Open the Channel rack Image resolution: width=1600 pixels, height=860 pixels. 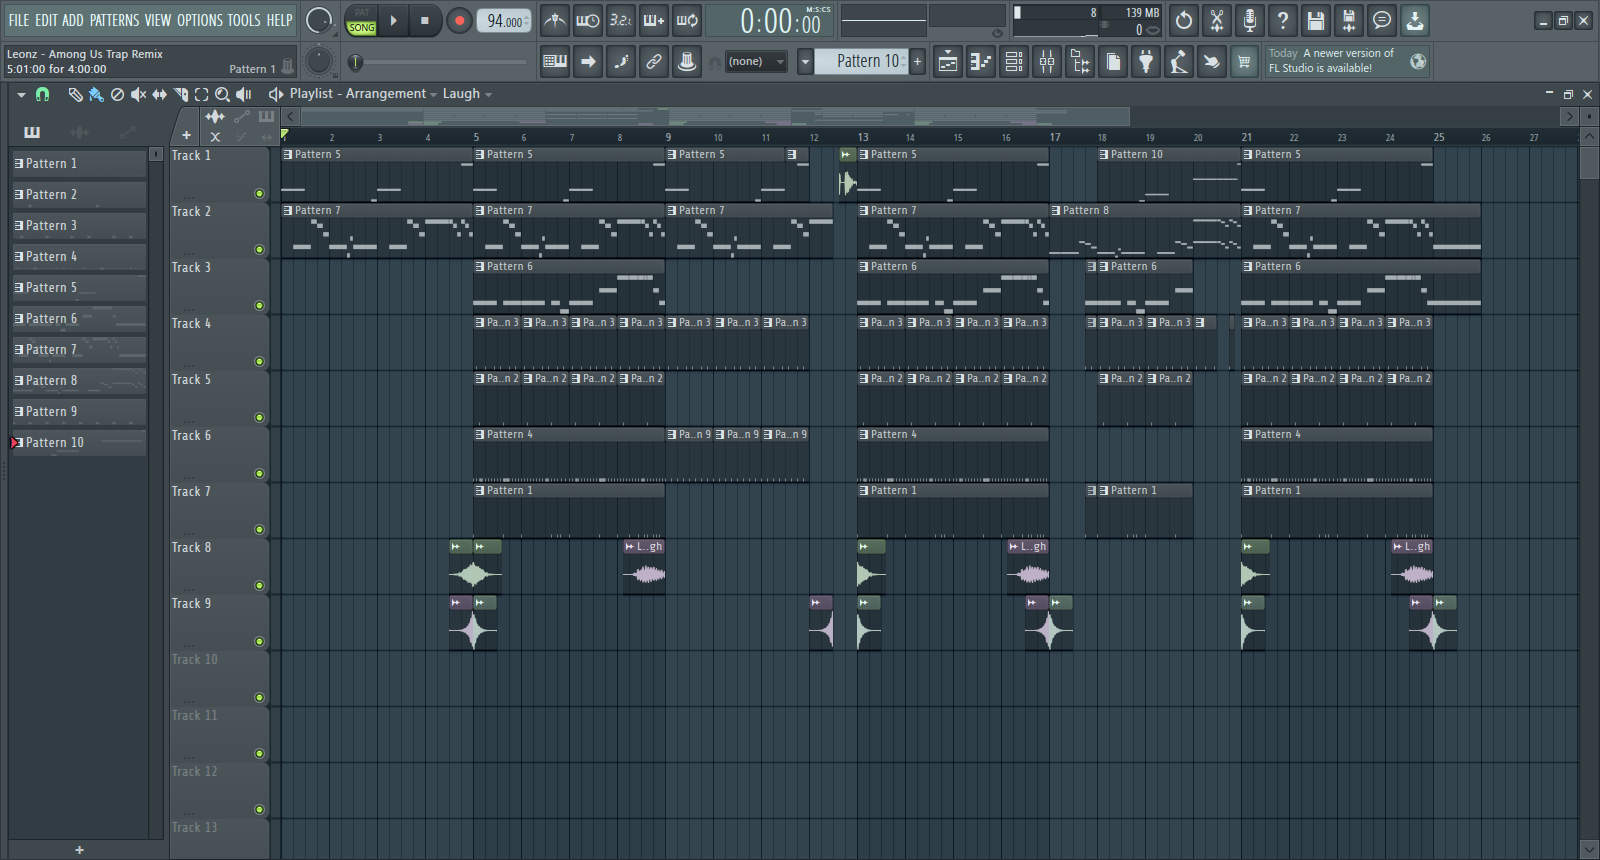1014,62
